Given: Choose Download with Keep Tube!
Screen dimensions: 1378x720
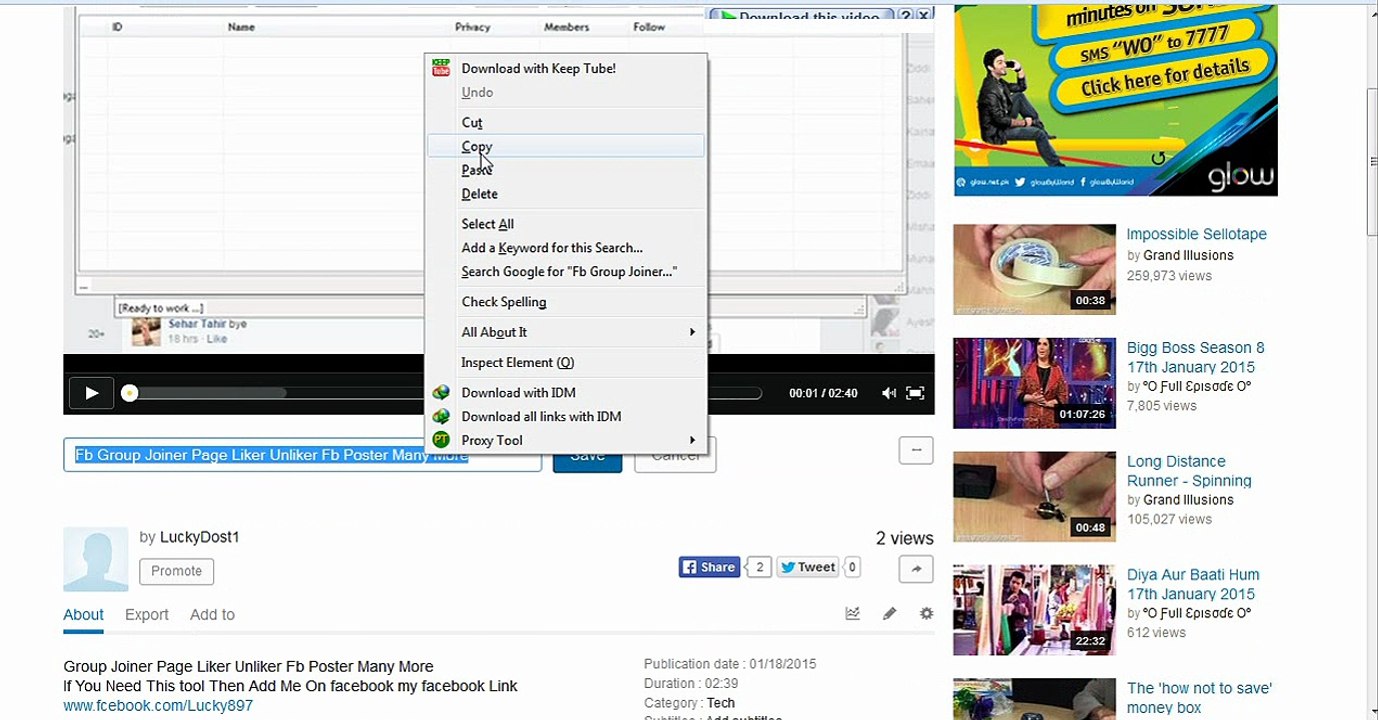Looking at the screenshot, I should pyautogui.click(x=567, y=68).
